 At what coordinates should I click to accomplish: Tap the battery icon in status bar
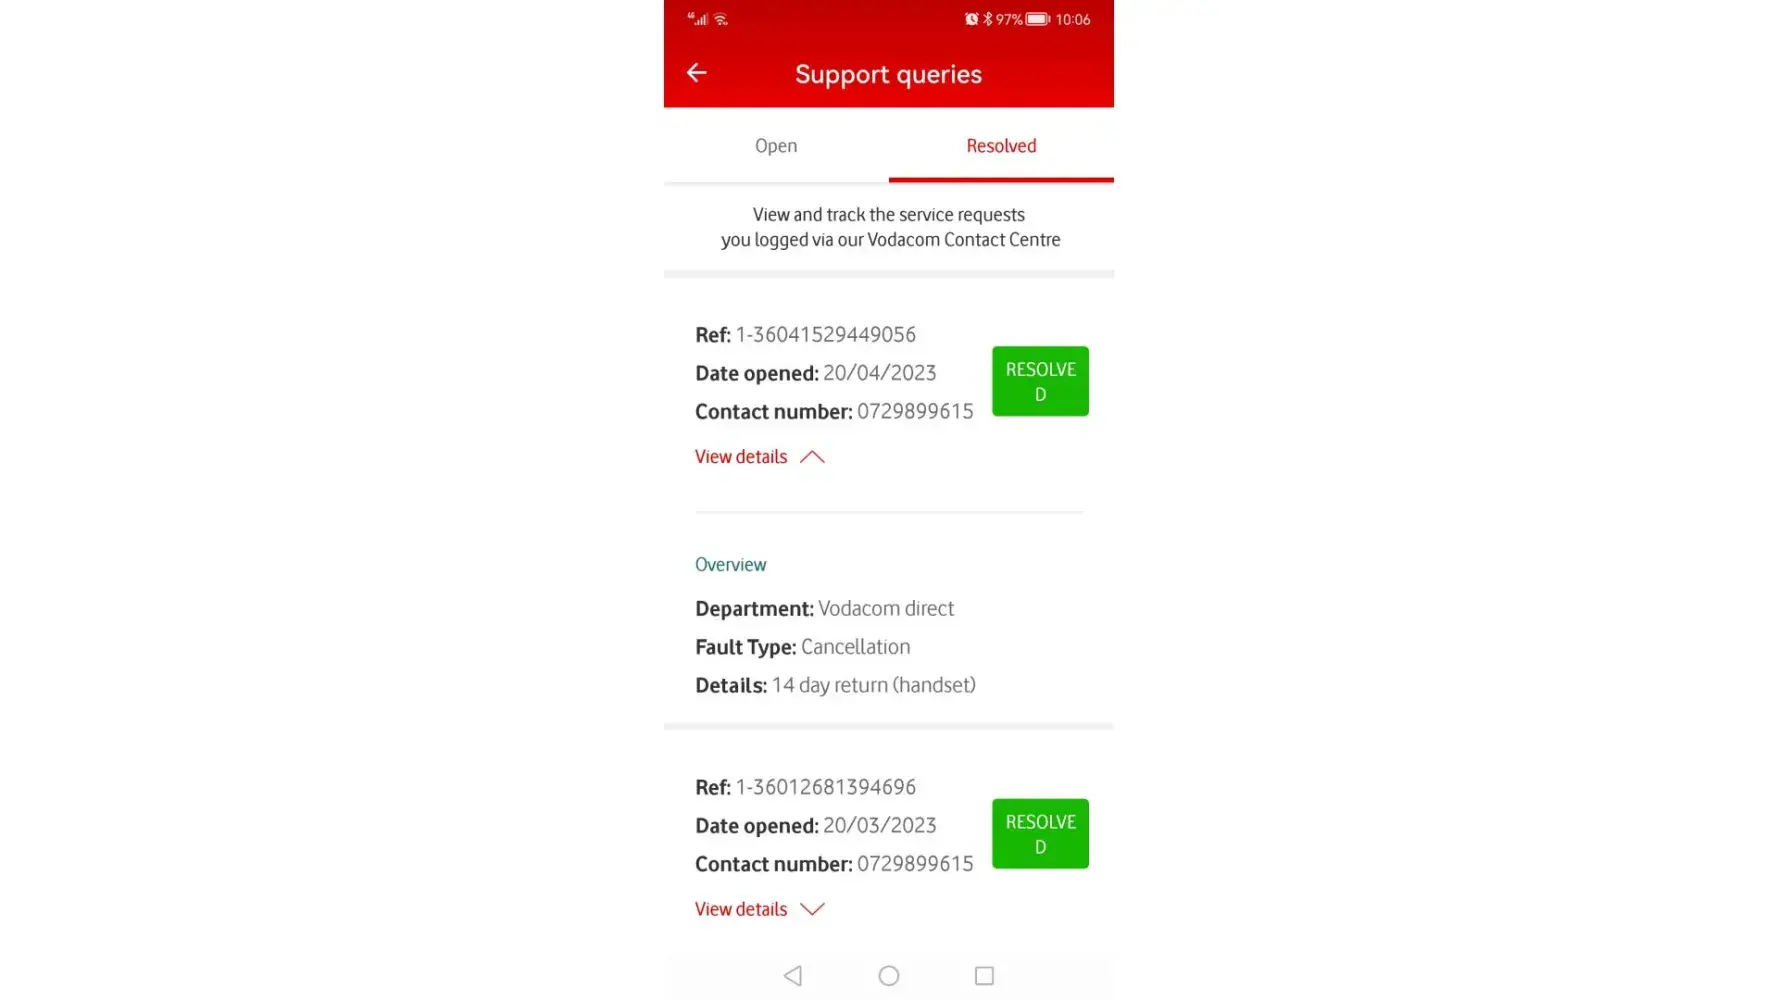tap(1038, 19)
